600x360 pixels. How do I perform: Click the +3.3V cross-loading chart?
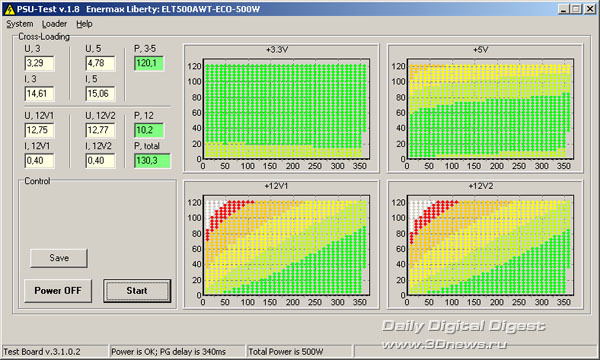point(281,108)
